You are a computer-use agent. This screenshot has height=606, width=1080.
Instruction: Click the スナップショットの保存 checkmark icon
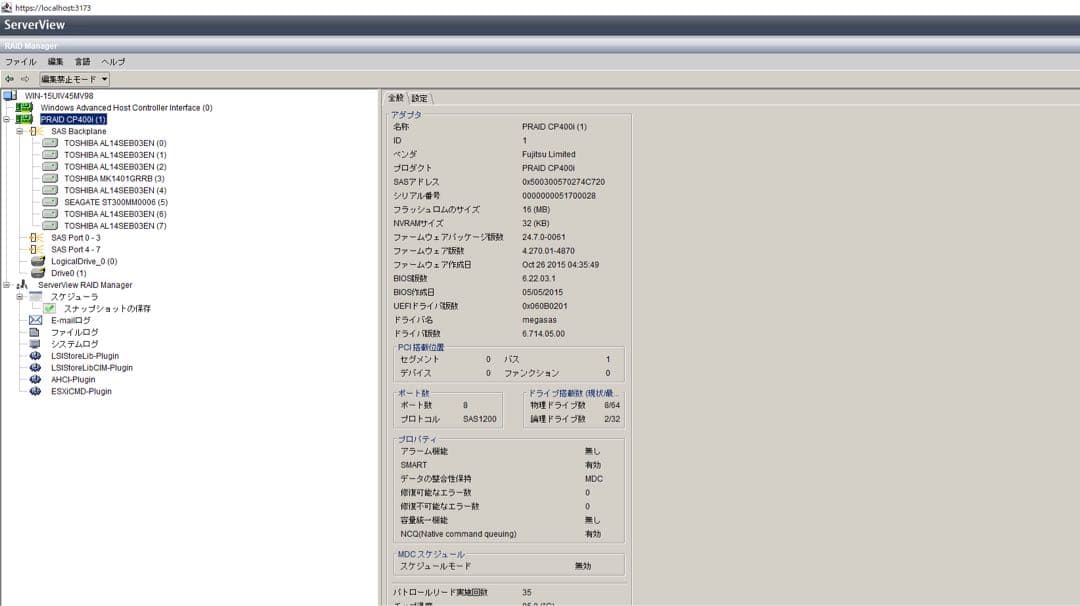(49, 309)
